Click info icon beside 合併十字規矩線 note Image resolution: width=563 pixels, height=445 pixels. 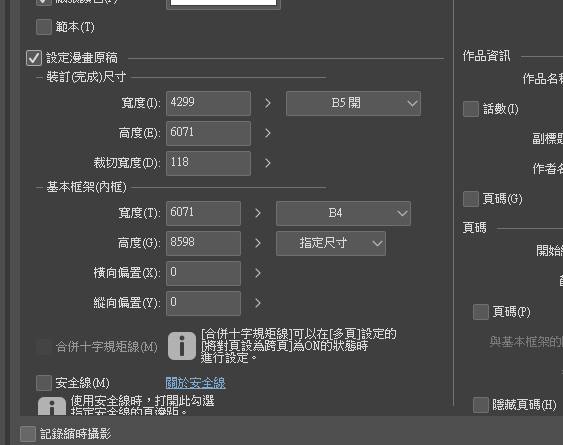point(182,346)
